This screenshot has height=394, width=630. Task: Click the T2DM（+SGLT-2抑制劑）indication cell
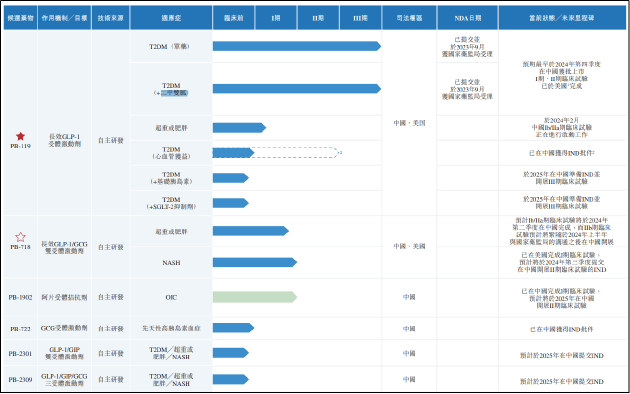pyautogui.click(x=171, y=203)
